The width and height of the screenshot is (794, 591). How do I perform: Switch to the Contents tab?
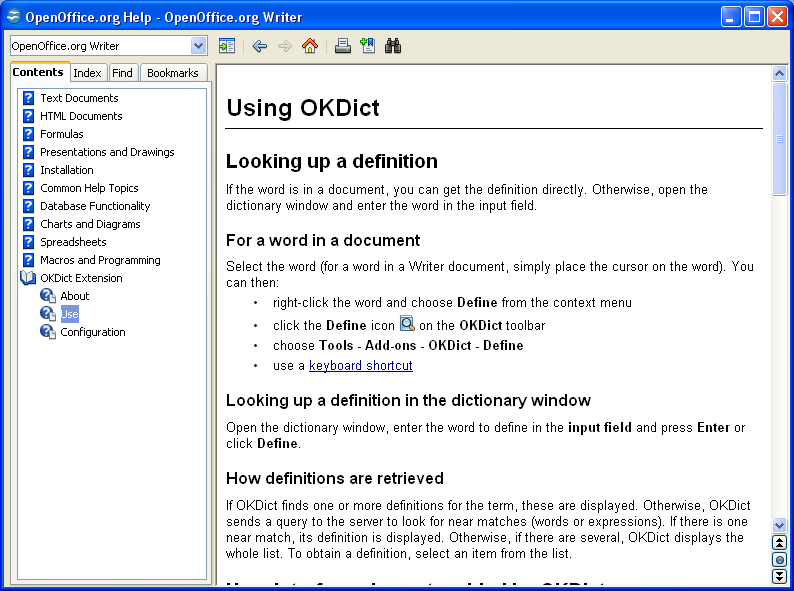coord(38,72)
